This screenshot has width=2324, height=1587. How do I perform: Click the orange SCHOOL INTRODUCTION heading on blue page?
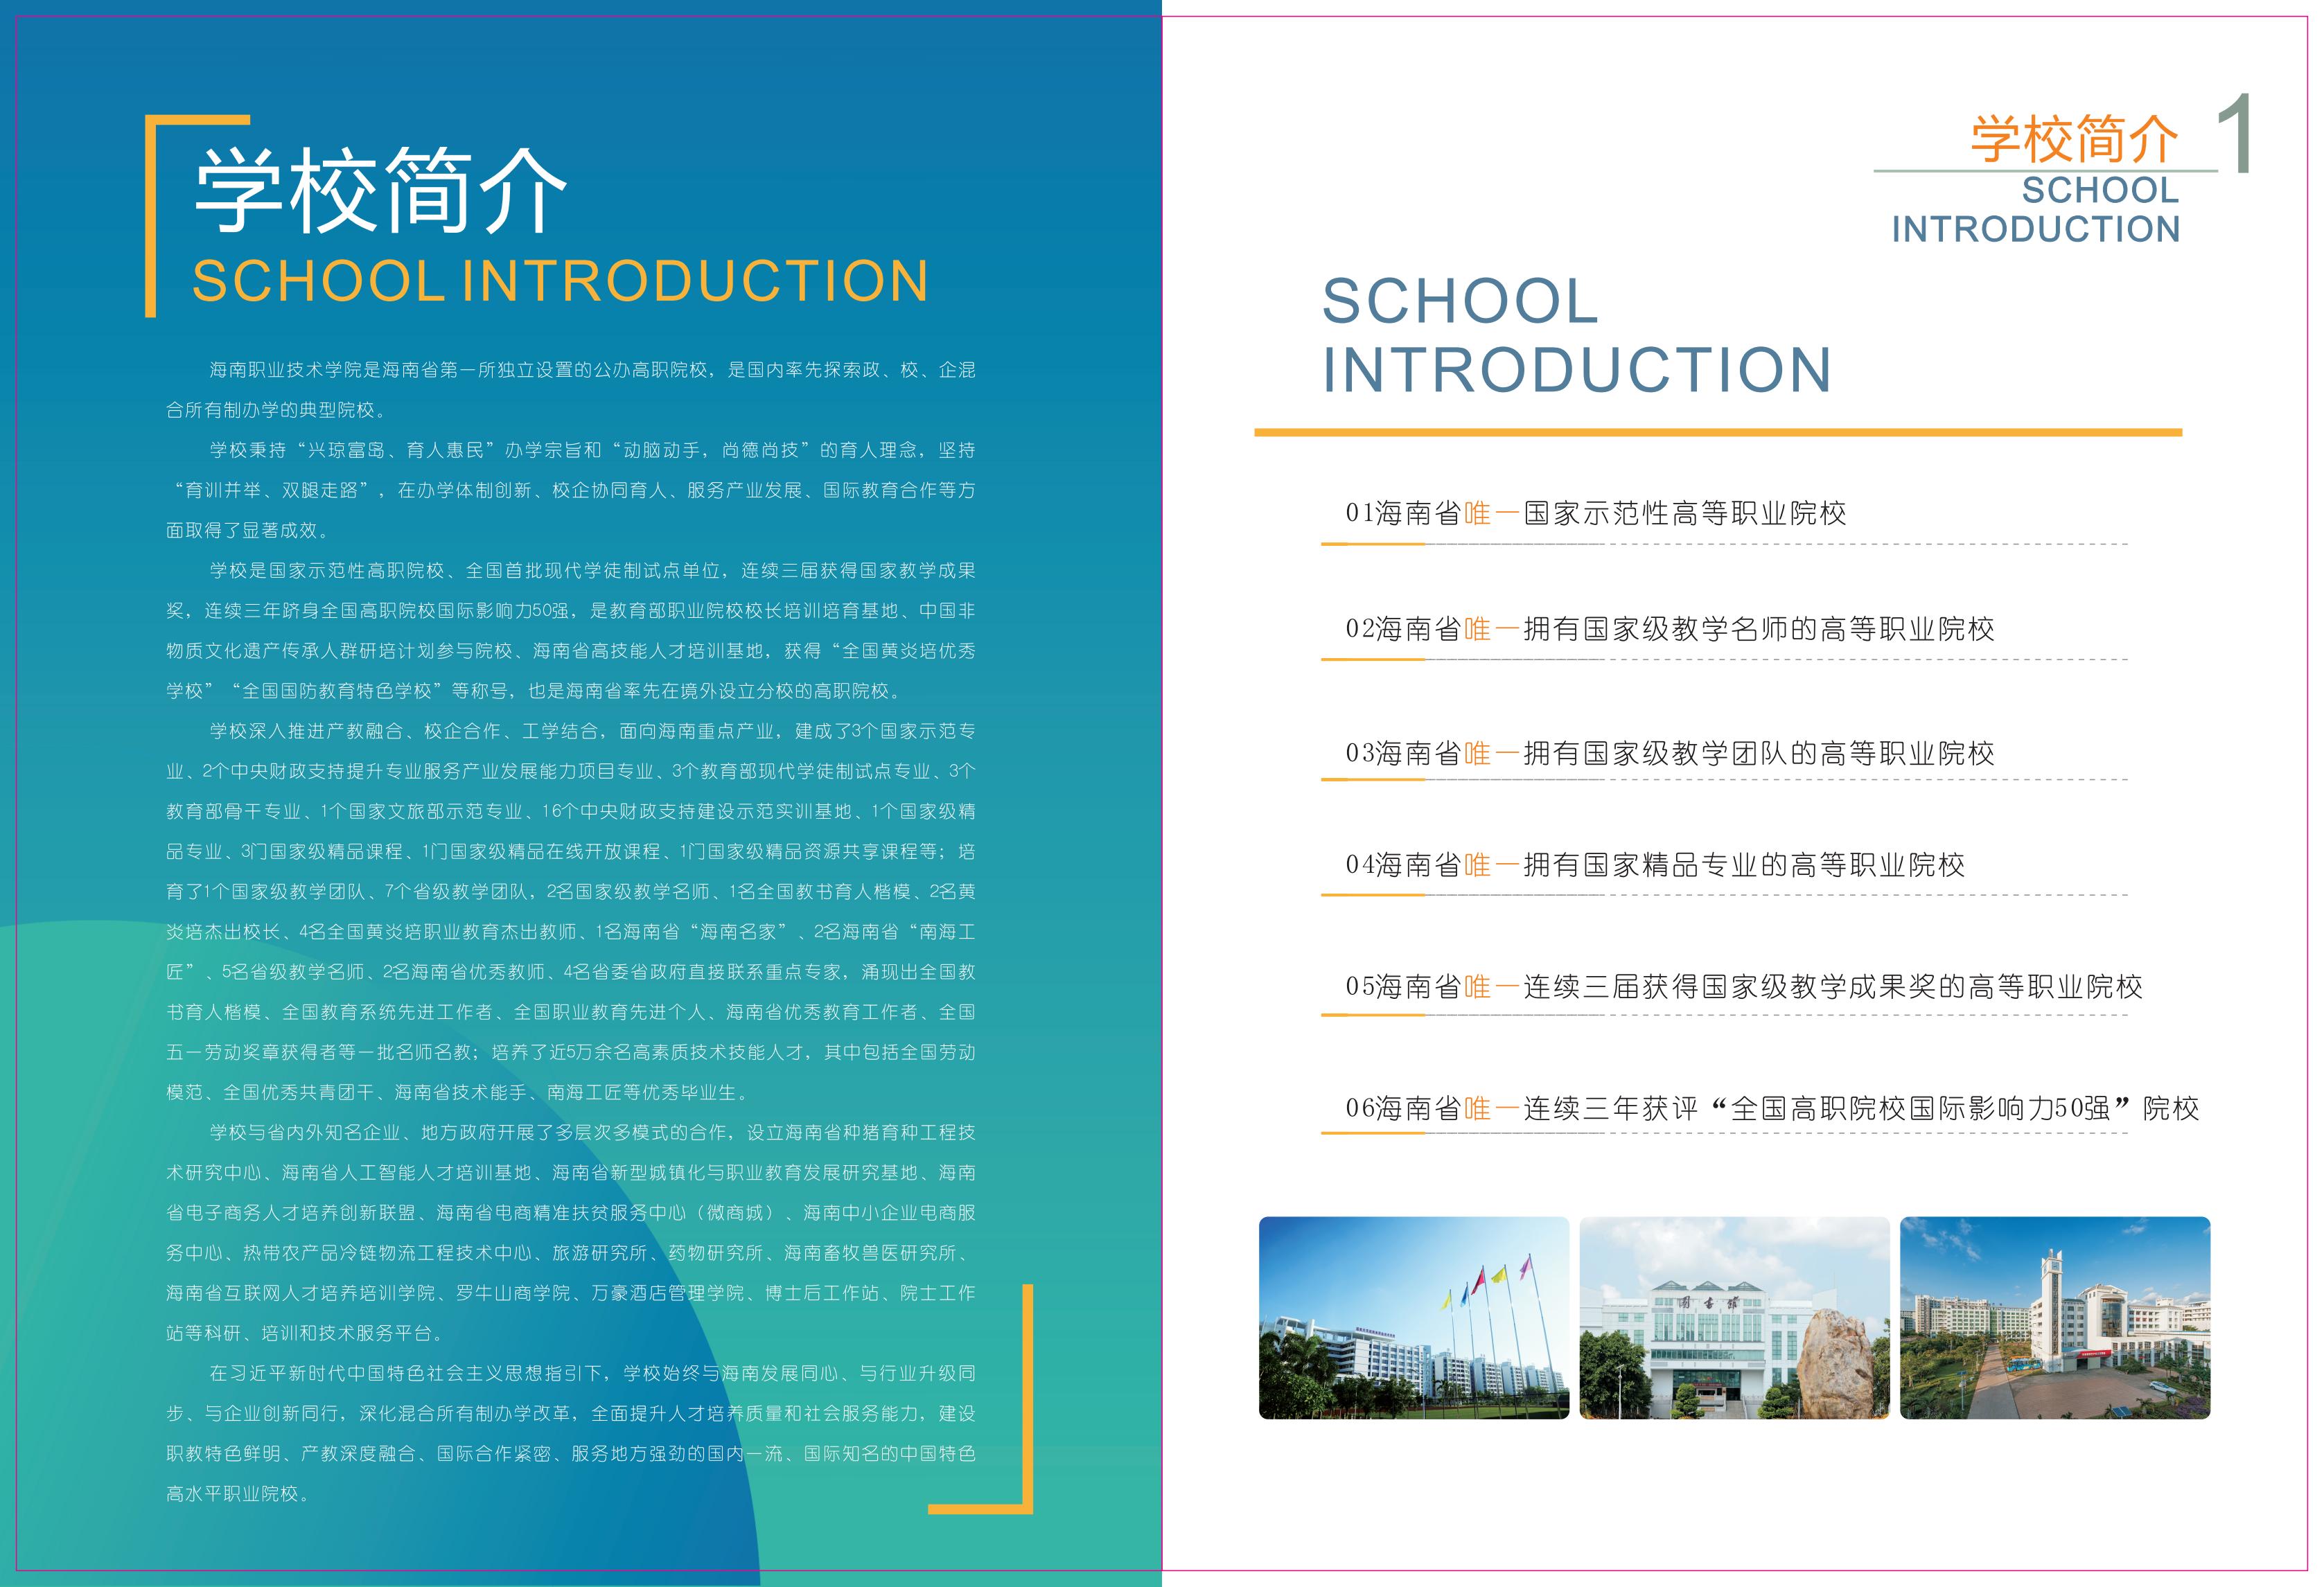(560, 281)
